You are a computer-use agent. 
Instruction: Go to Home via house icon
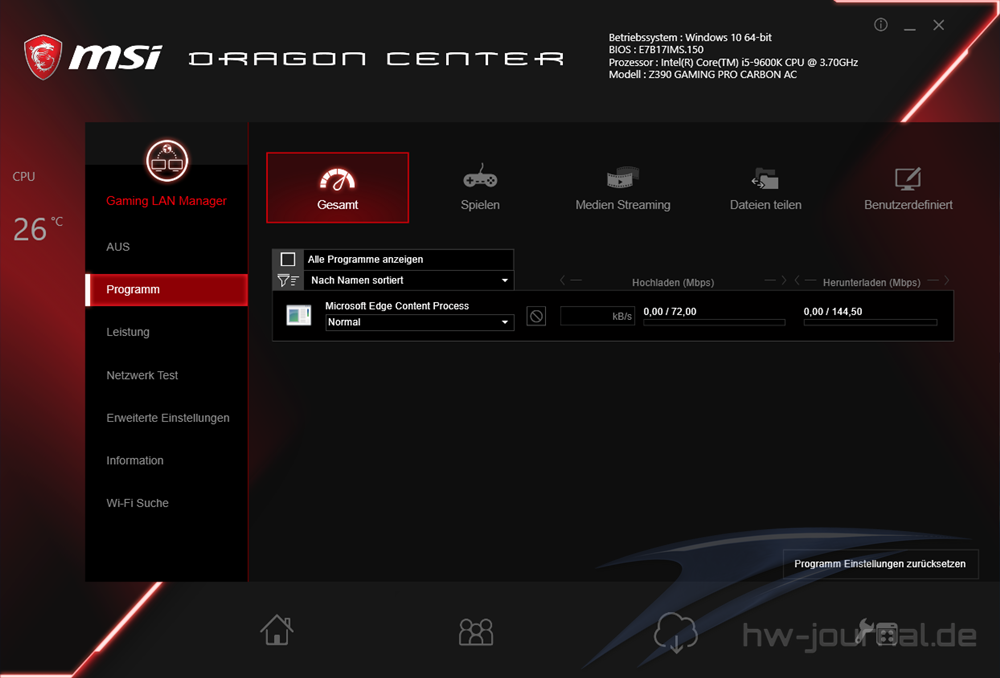coord(277,630)
